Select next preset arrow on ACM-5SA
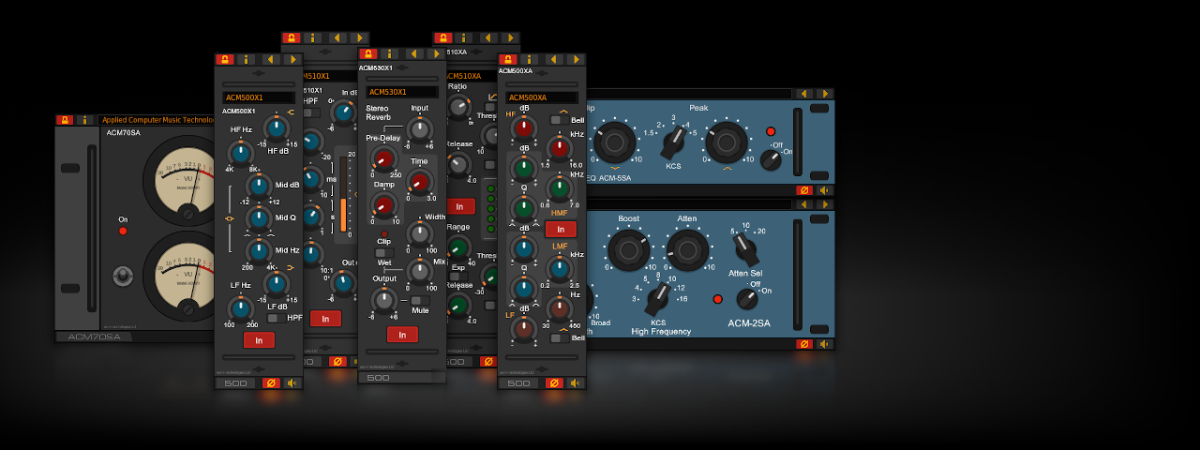Viewport: 1200px width, 450px height. 824,93
